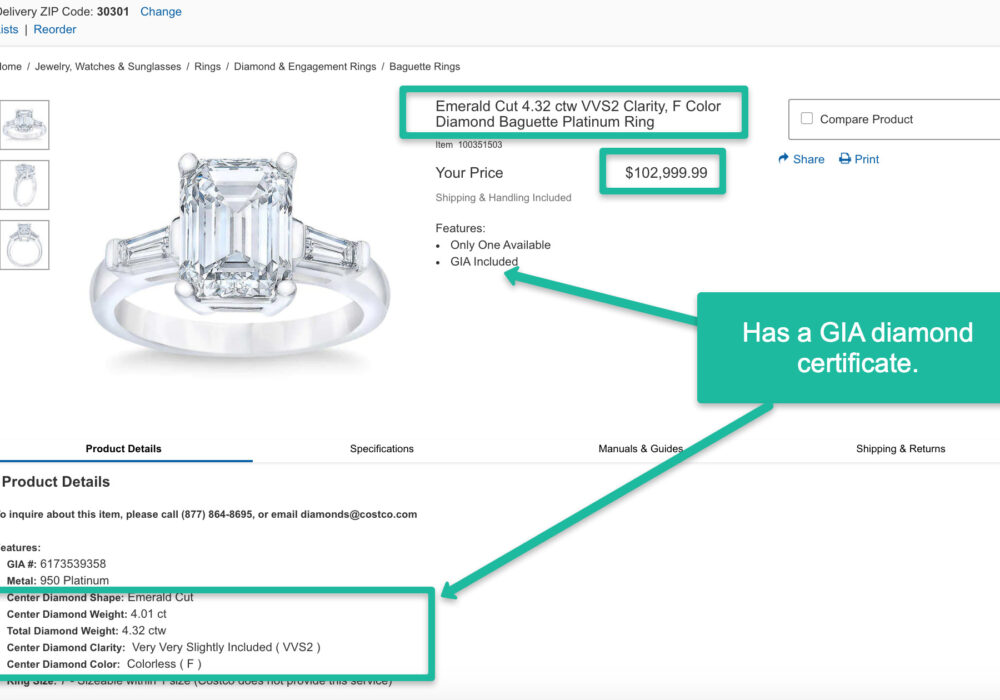Click the Share arrow icon
This screenshot has width=1000, height=700.
coord(785,159)
